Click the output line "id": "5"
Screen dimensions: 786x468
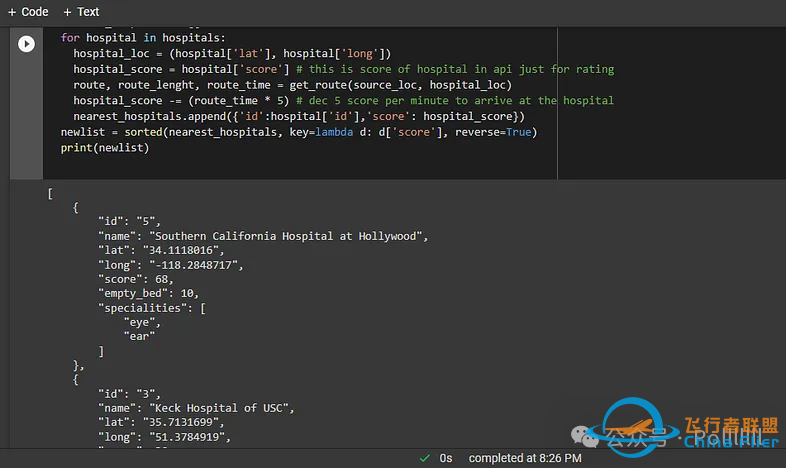[x=129, y=221]
